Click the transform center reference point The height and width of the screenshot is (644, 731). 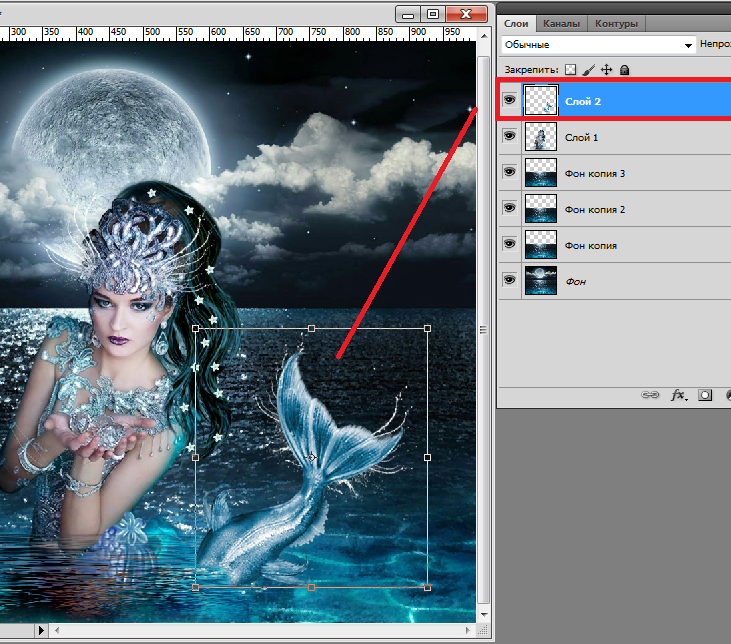(x=311, y=457)
